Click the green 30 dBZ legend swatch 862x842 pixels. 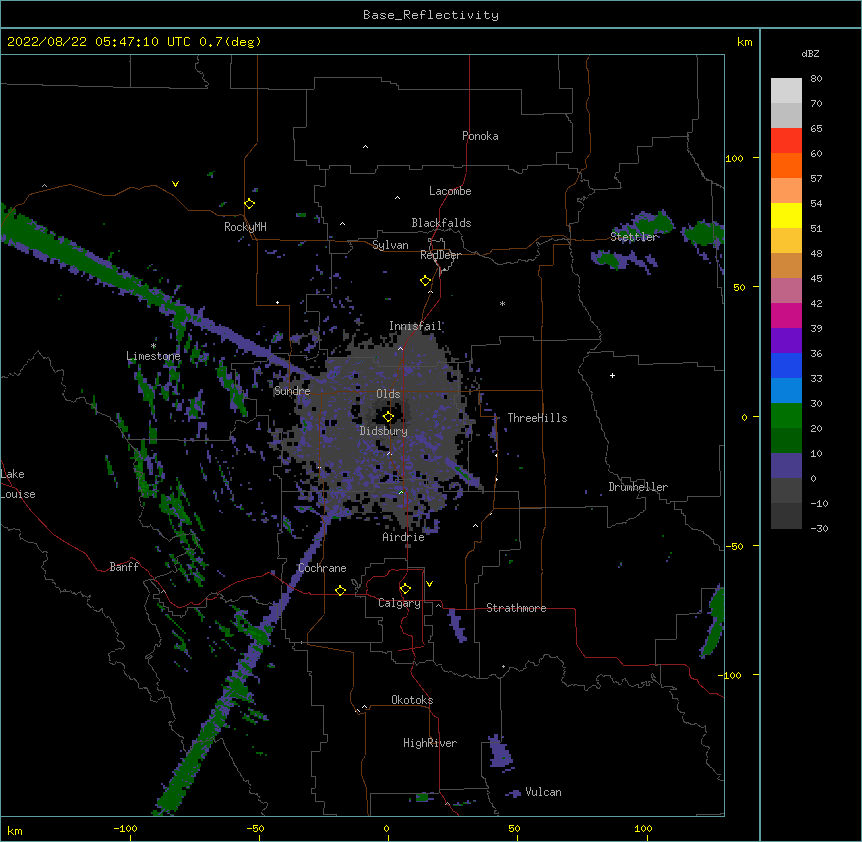coord(786,416)
